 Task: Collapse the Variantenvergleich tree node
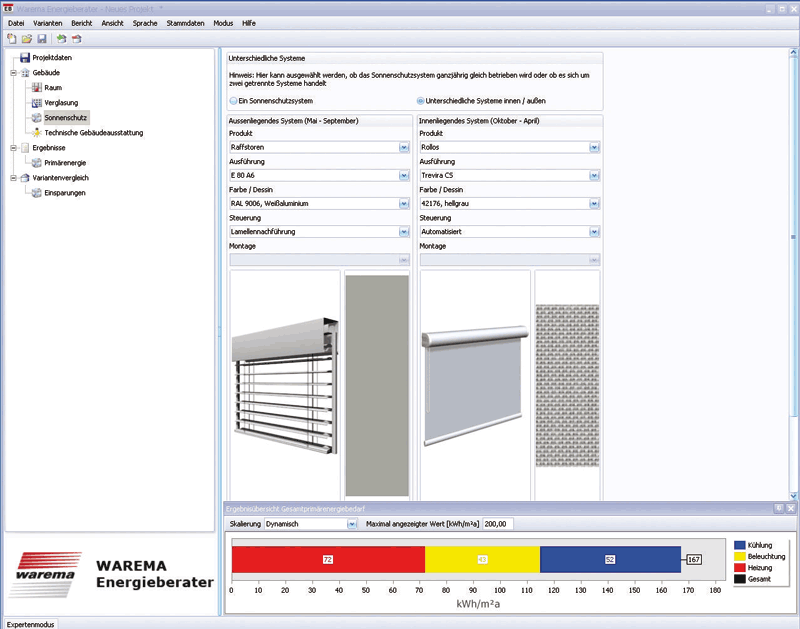[14, 178]
